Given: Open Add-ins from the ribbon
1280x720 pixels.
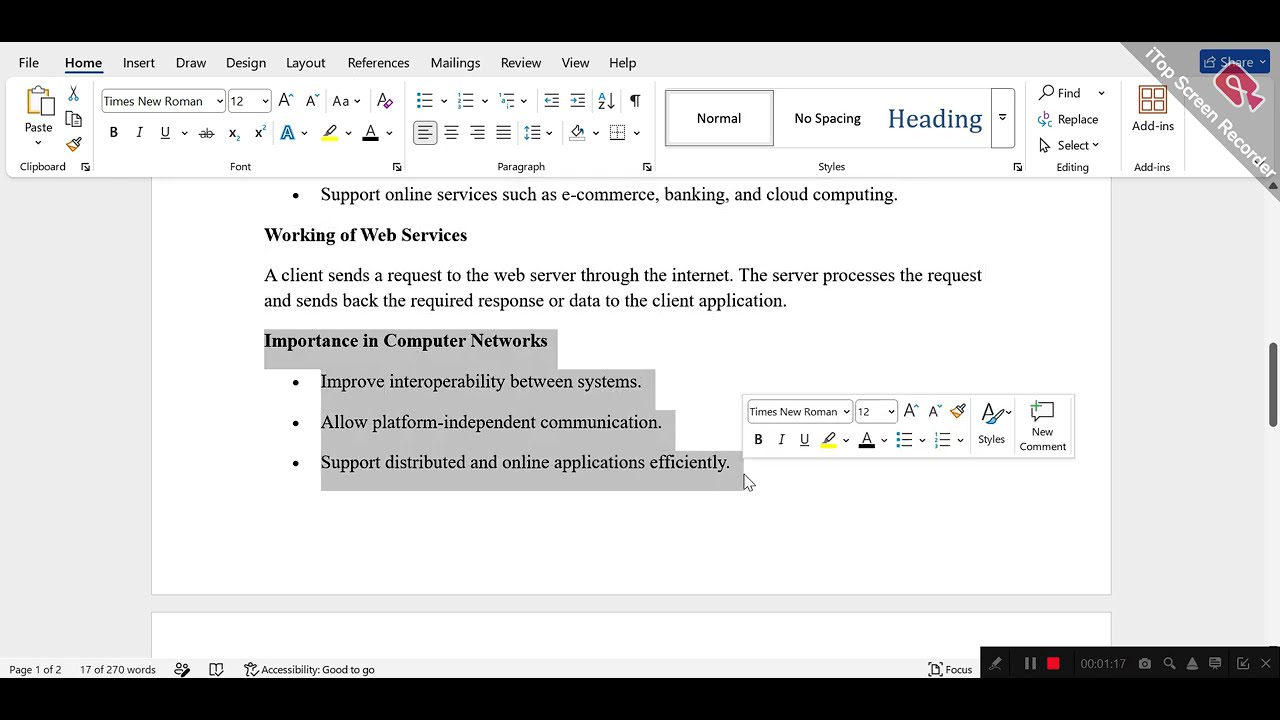Looking at the screenshot, I should click(1152, 110).
